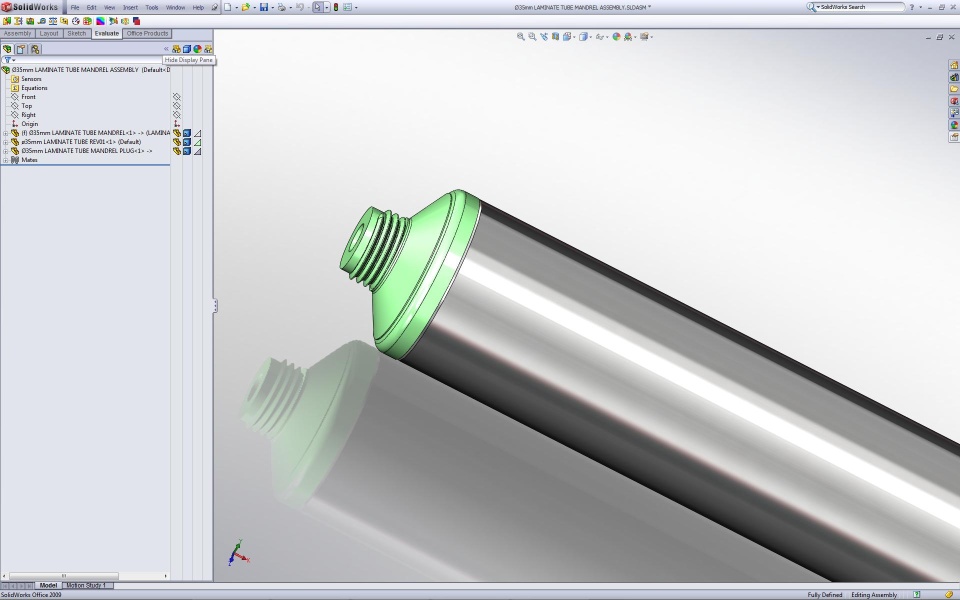The height and width of the screenshot is (600, 960).
Task: Open Appearances sphere icon in the task pane
Action: pyautogui.click(x=954, y=125)
